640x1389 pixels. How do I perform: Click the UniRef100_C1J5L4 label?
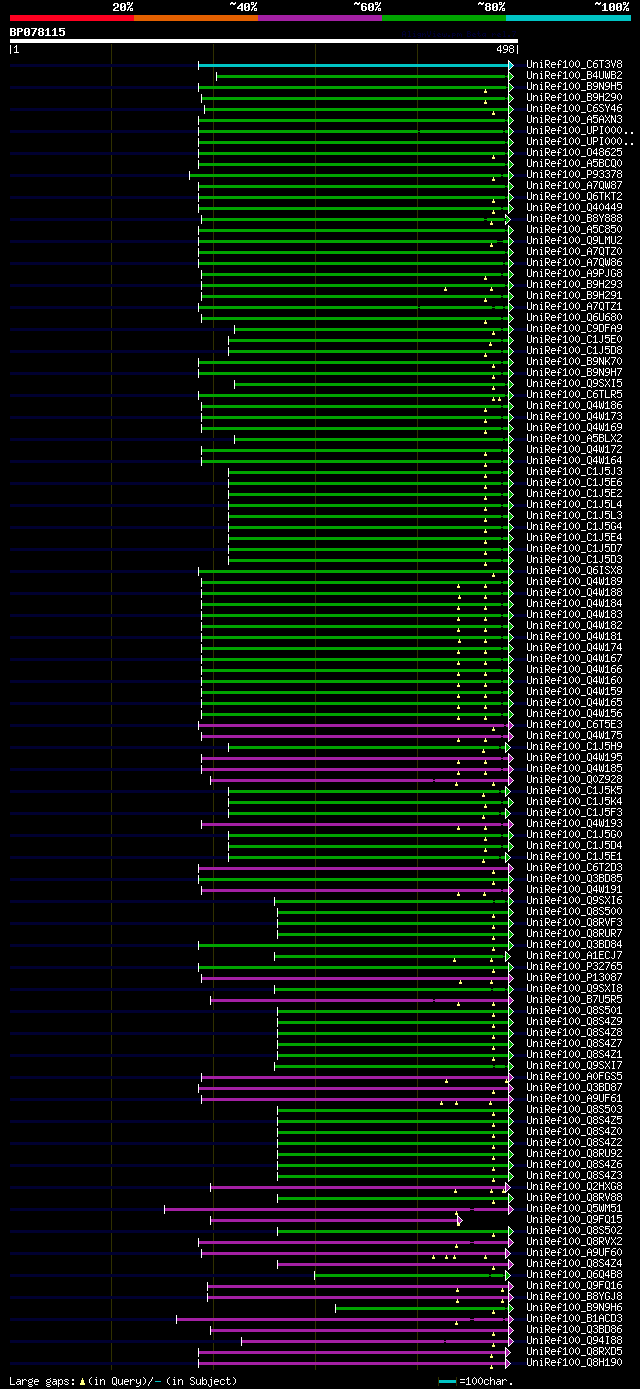tap(574, 504)
